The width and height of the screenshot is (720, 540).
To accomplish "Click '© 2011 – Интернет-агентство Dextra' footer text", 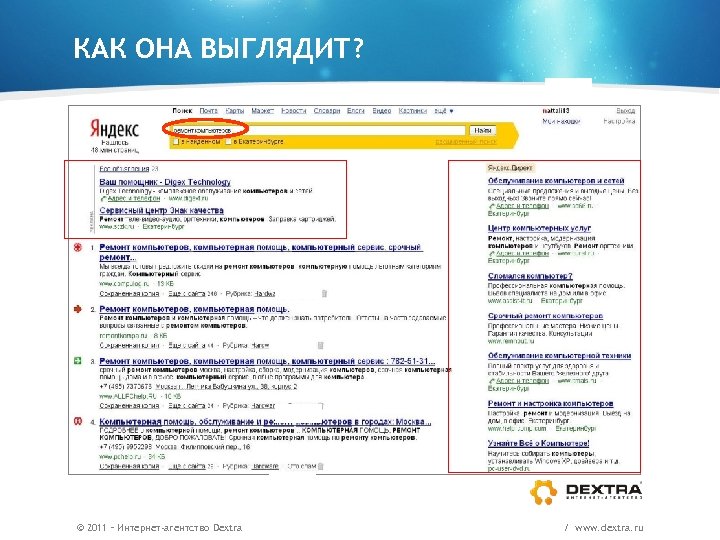I will point(159,528).
